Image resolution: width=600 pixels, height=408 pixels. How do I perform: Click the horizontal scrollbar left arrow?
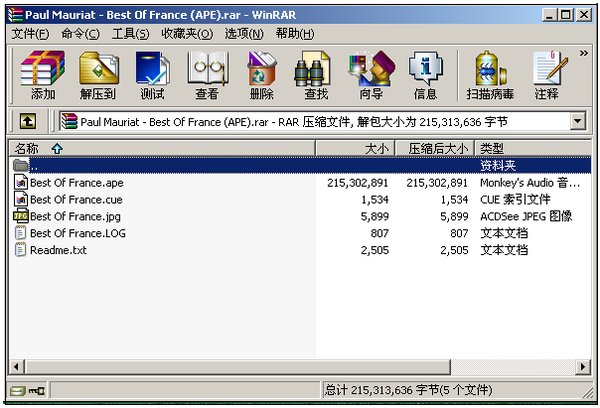[x=16, y=367]
